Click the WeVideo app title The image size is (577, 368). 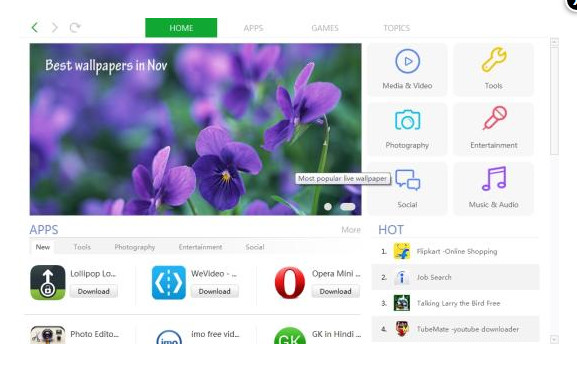(x=214, y=274)
